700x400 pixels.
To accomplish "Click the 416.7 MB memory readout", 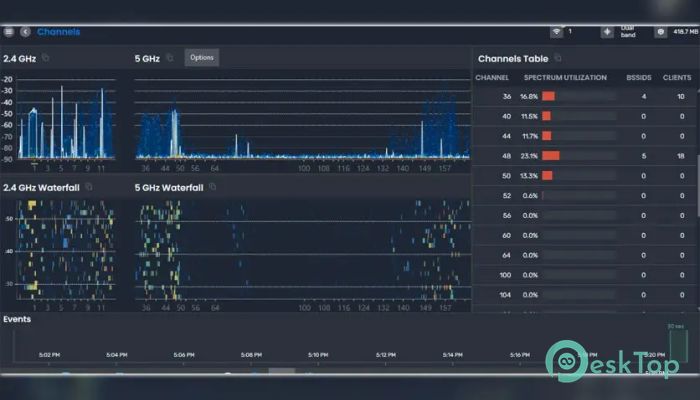I will pos(686,32).
